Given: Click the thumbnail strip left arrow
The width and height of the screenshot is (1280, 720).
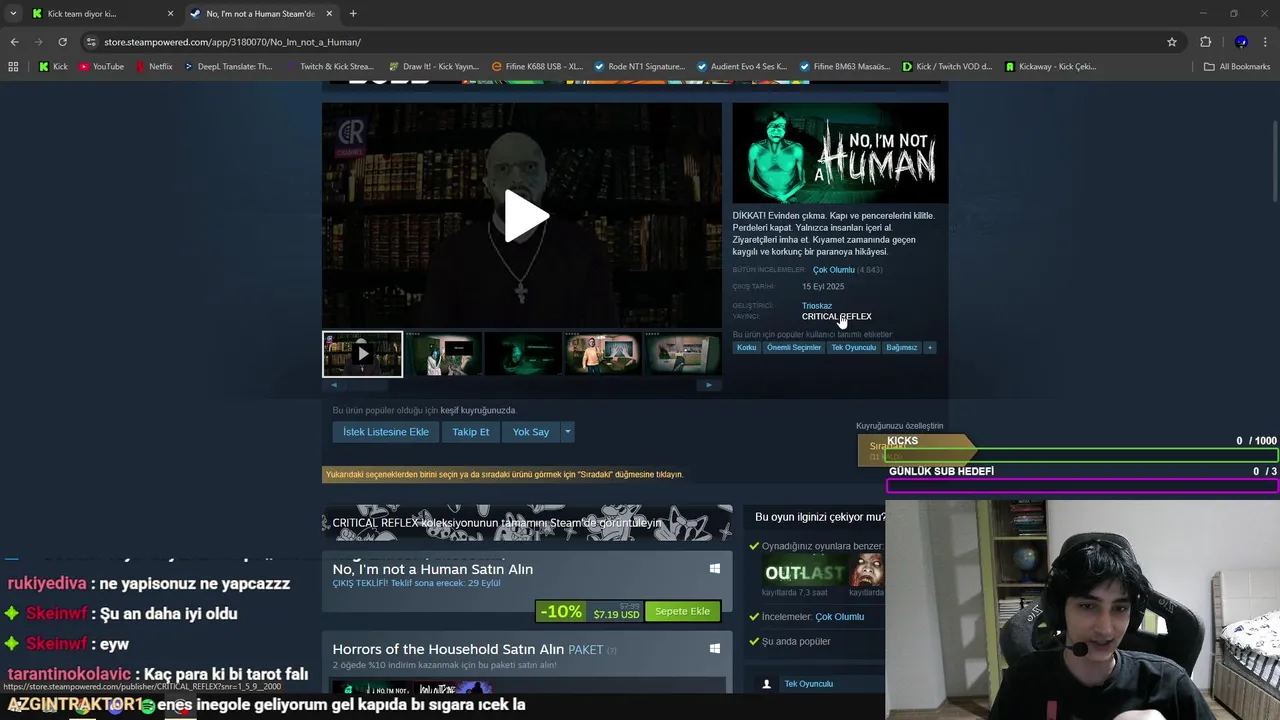Looking at the screenshot, I should (334, 385).
